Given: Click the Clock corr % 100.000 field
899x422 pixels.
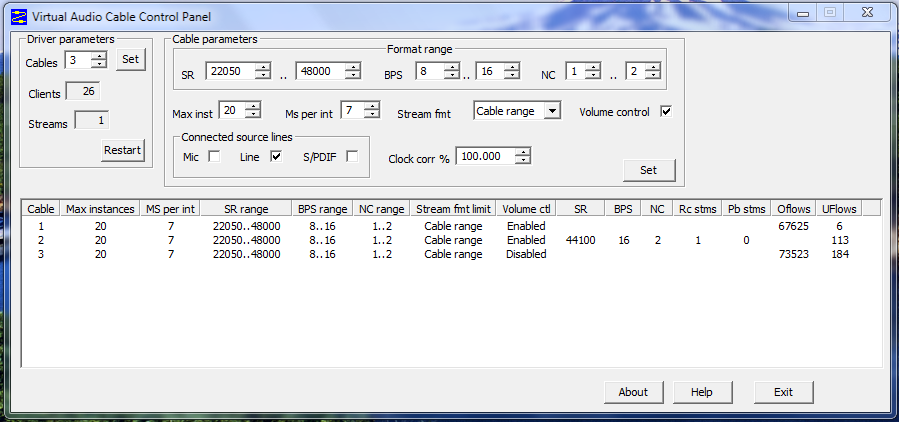Looking at the screenshot, I should [486, 156].
